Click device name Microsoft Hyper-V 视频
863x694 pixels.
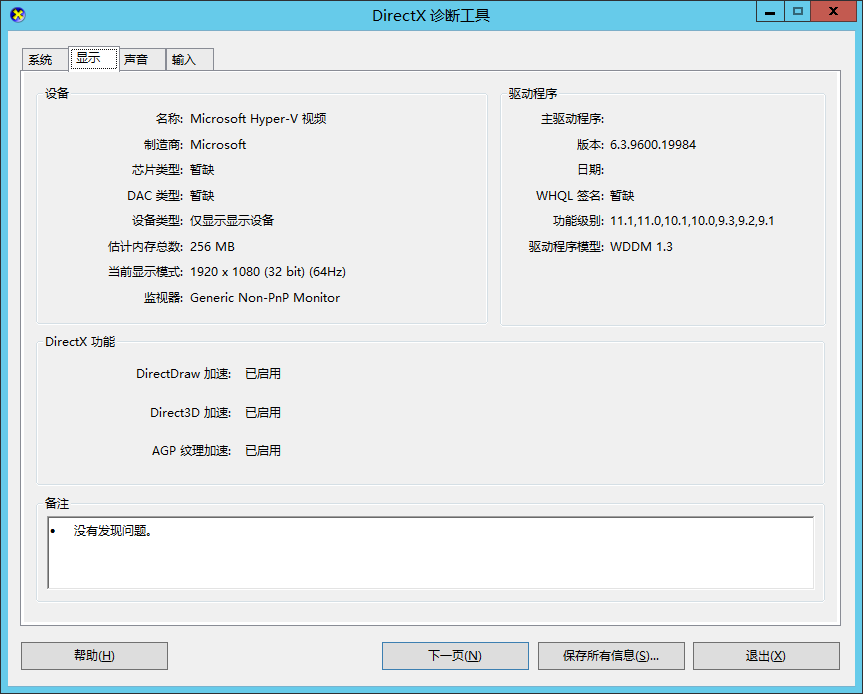[x=258, y=119]
